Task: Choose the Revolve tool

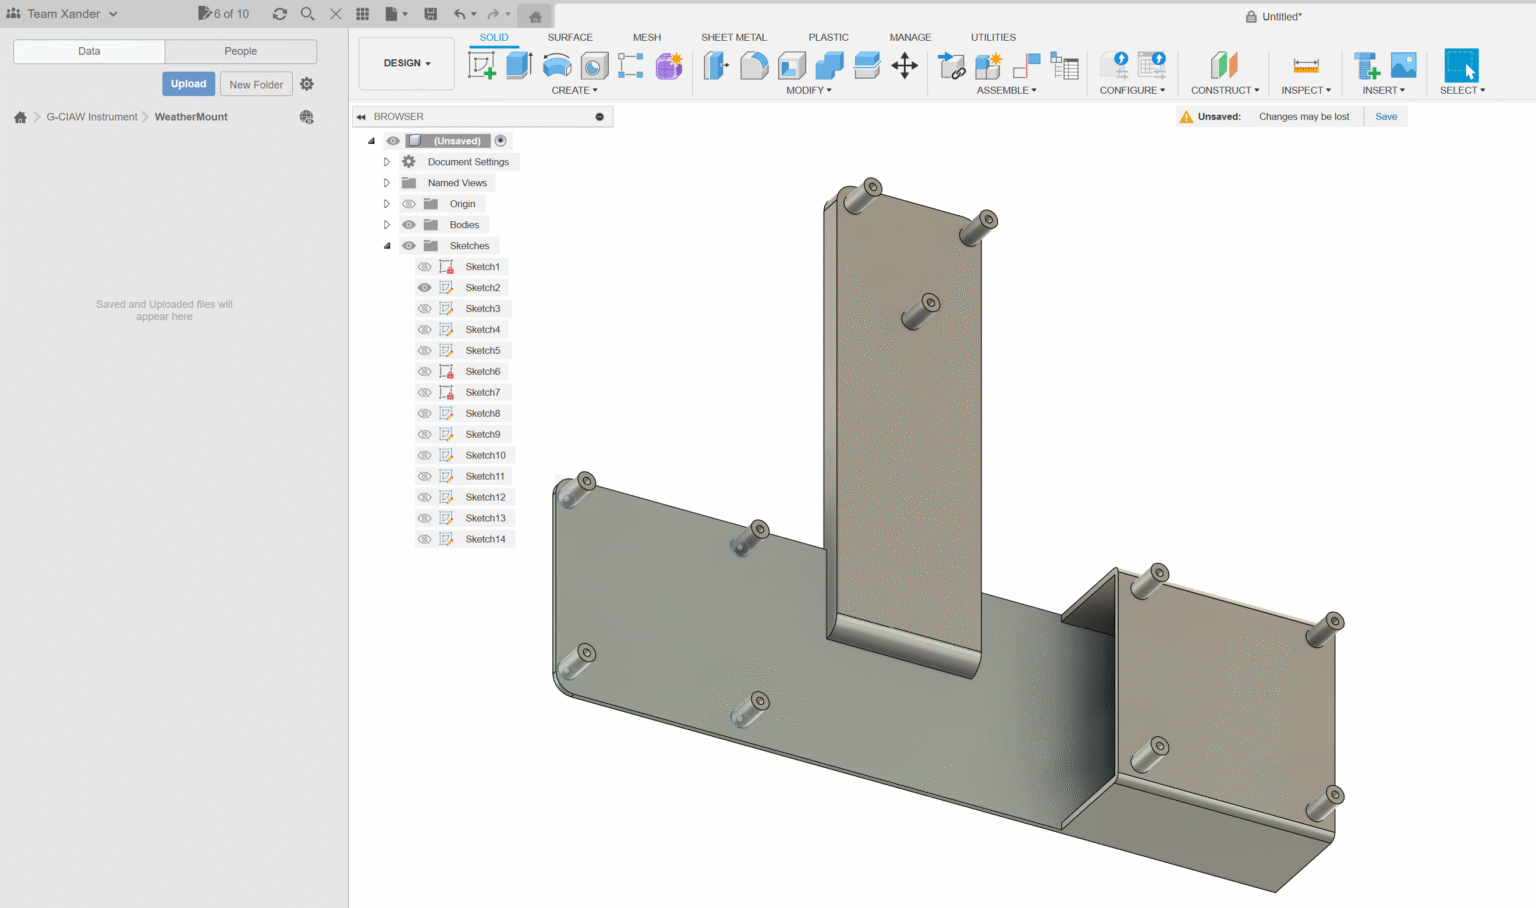Action: [x=556, y=66]
